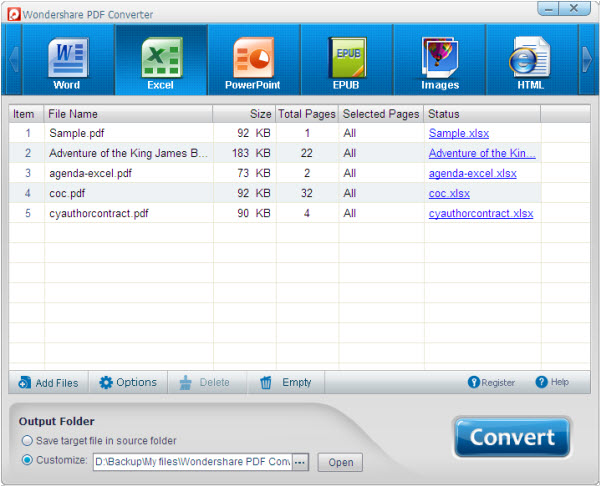Click the File Name column header
The image size is (600, 486).
(x=128, y=114)
